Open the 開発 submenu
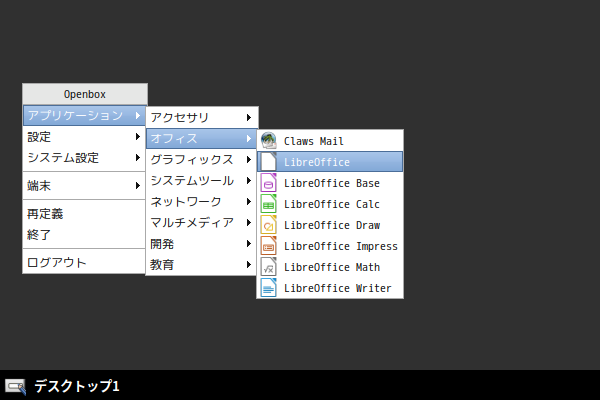 click(202, 244)
